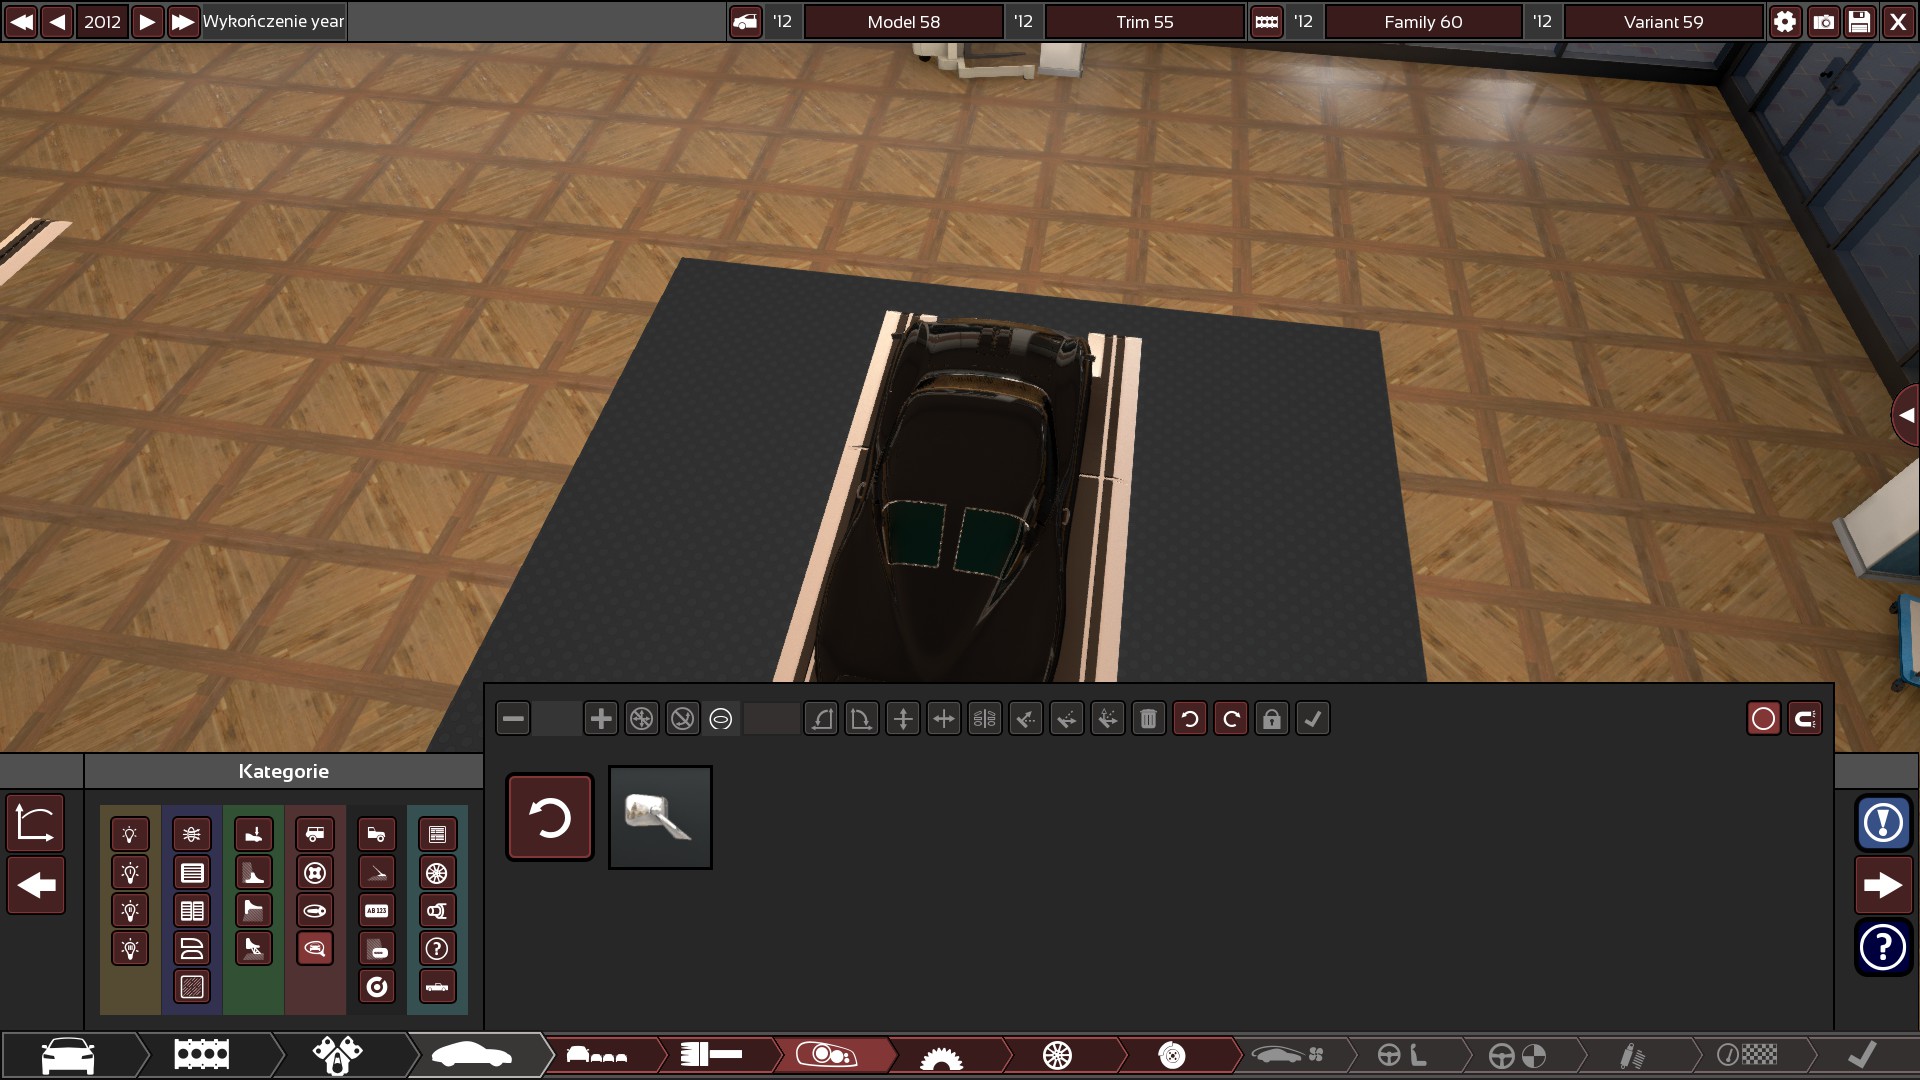Open the van-shaped body fixture category
Image resolution: width=1920 pixels, height=1080 pixels.
315,834
